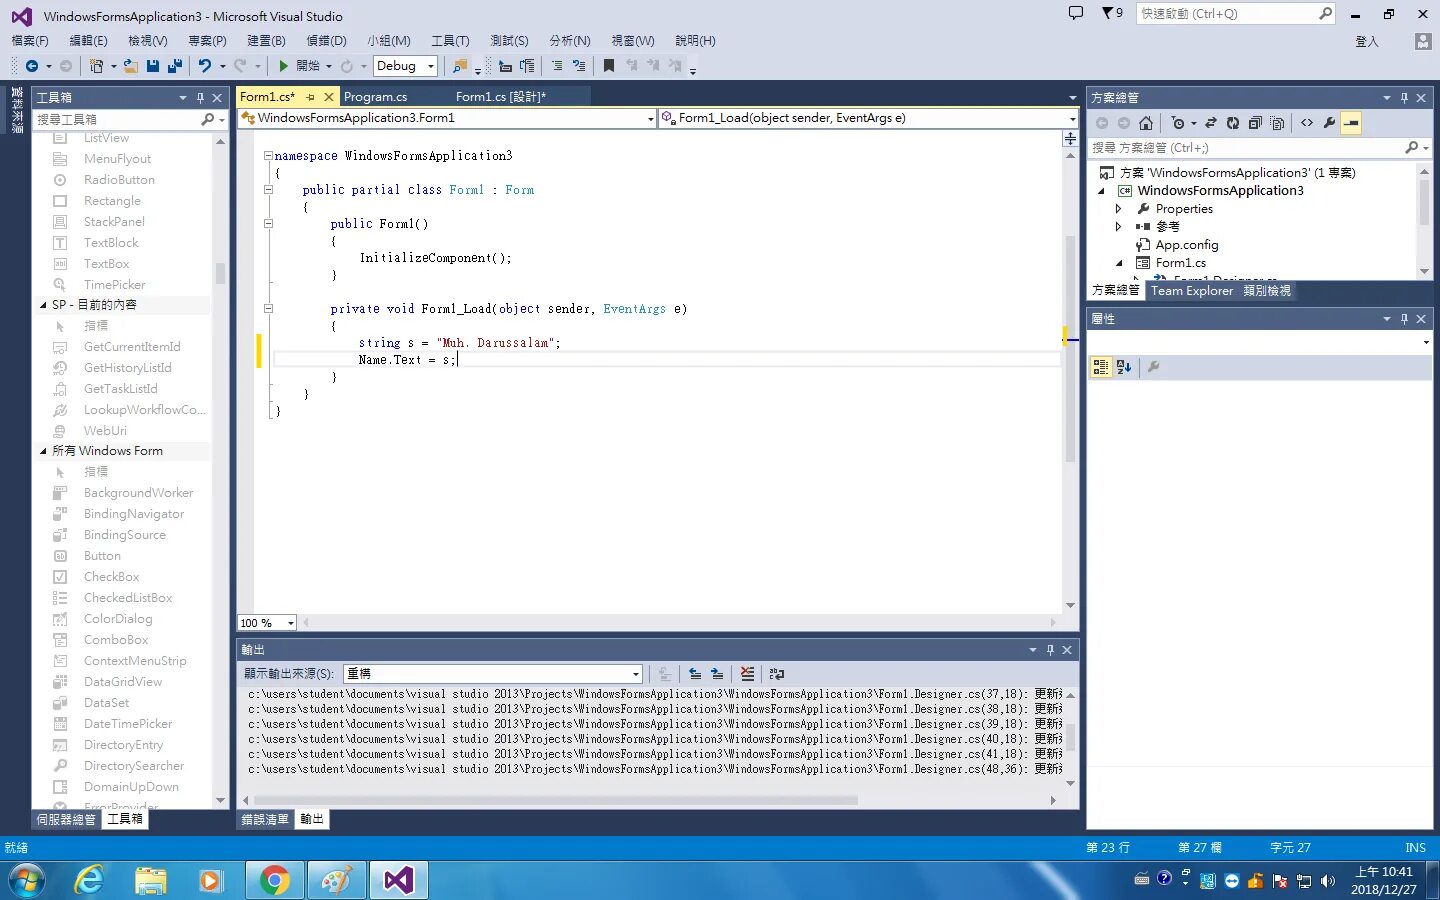Image resolution: width=1440 pixels, height=900 pixels.
Task: Open Internet Explorer from the Windows taskbar
Action: (90, 880)
